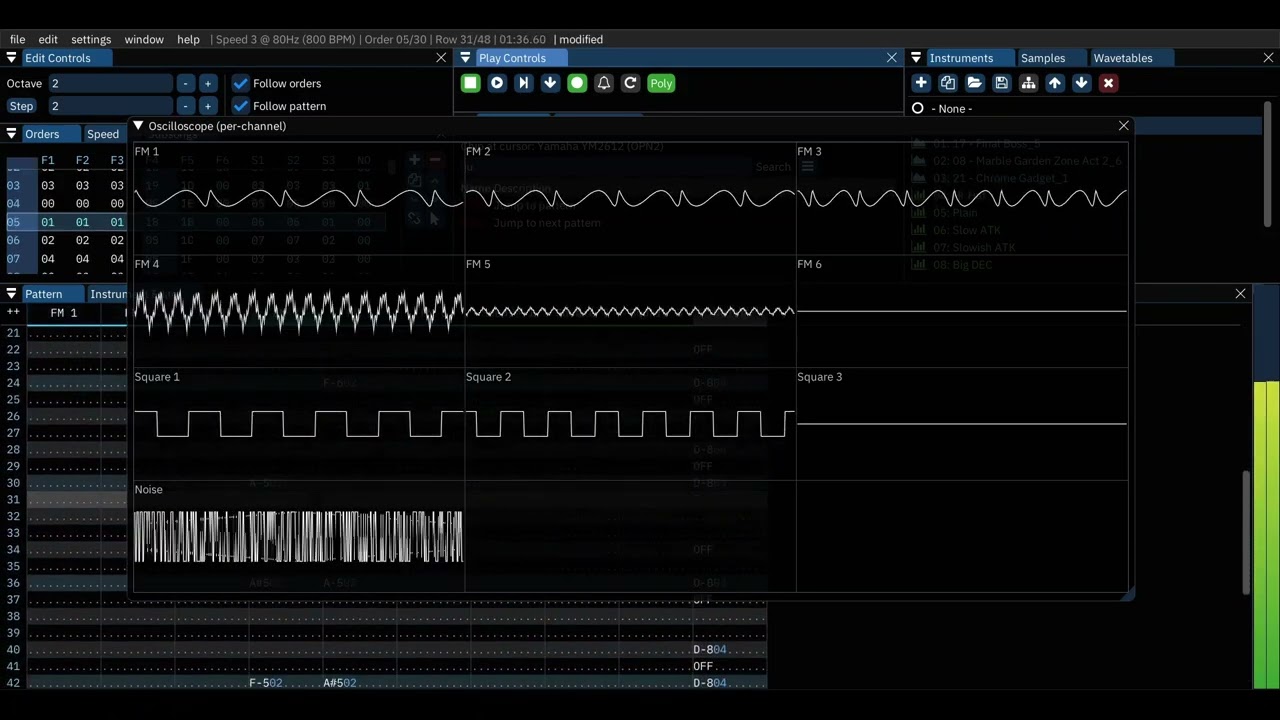1280x720 pixels.
Task: Decrease Step with the minus button
Action: click(x=185, y=106)
